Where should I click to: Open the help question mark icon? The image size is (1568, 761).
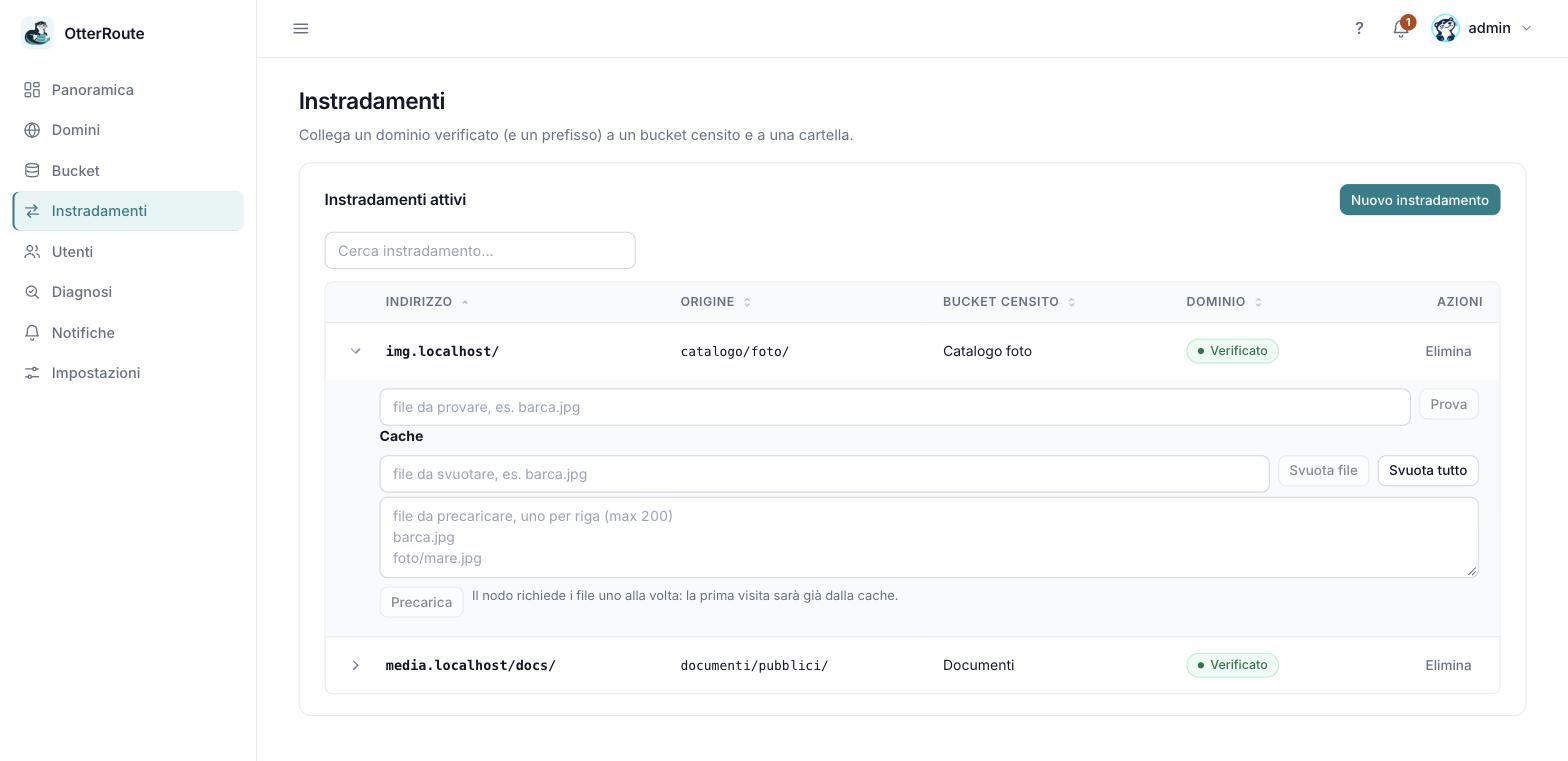[1359, 28]
